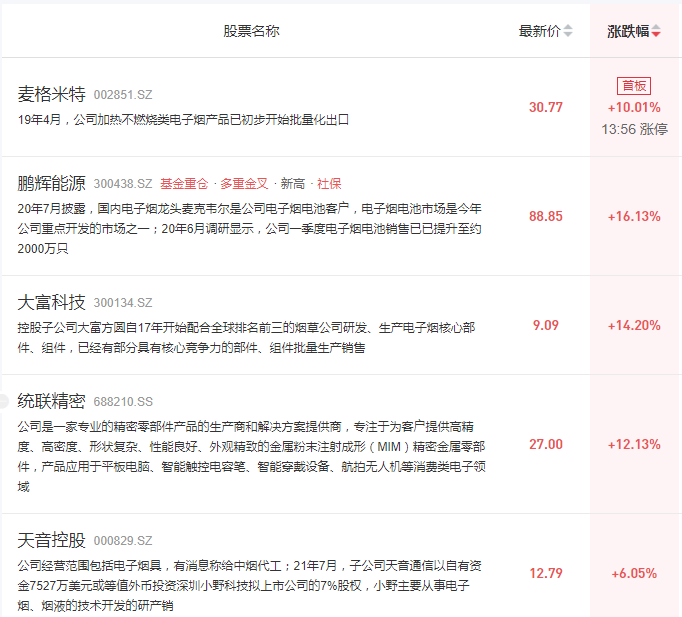Click stock code 688210.SS

click(x=123, y=402)
